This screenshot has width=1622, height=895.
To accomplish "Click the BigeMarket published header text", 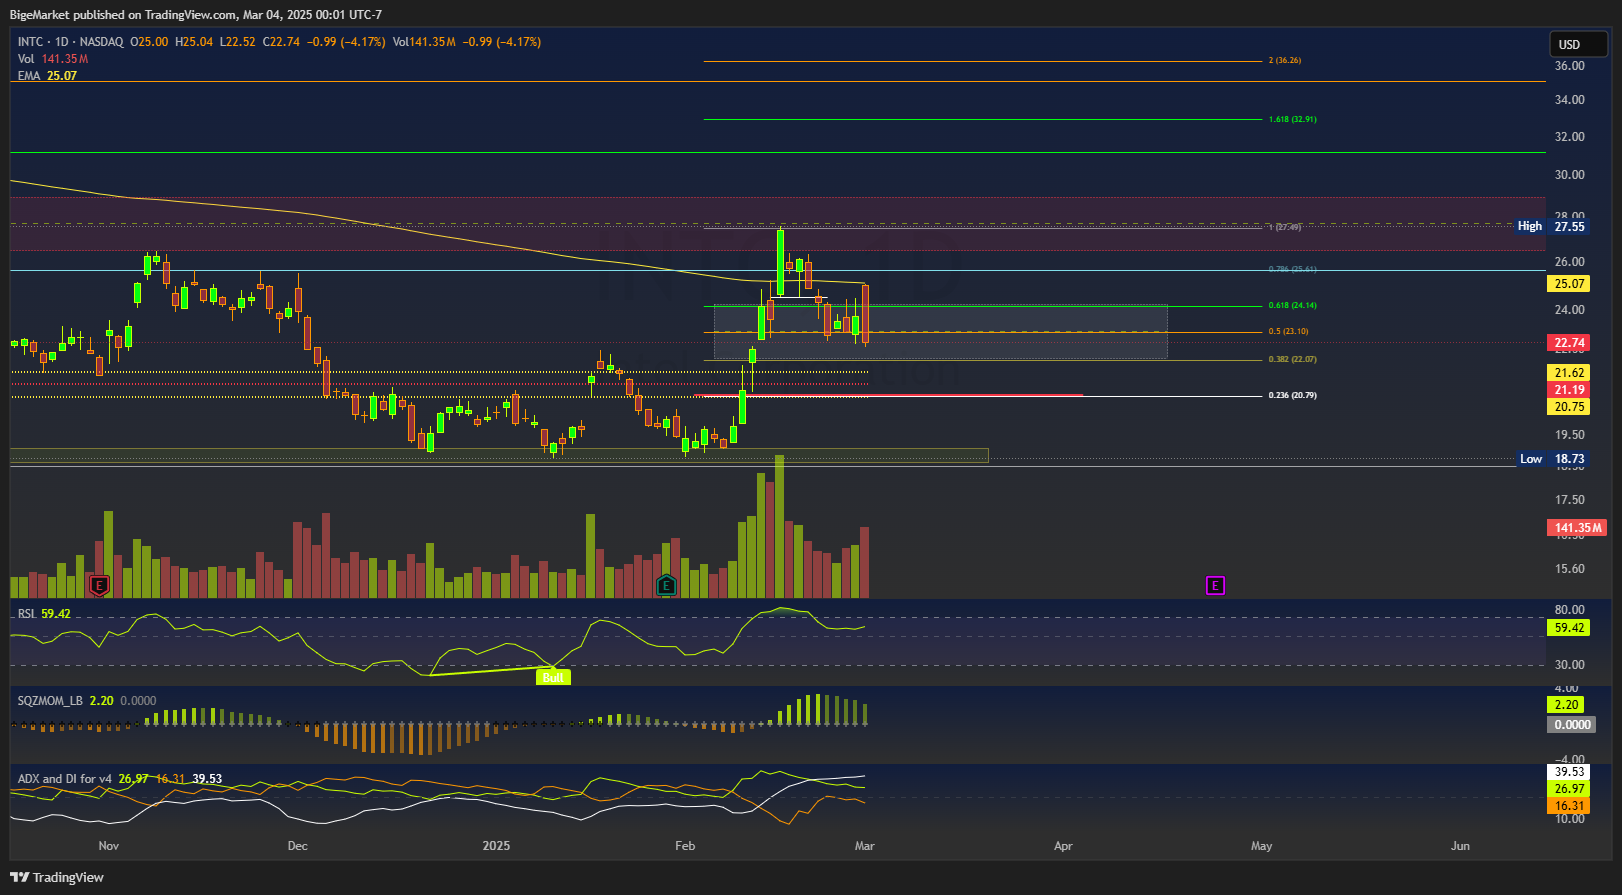I will [196, 15].
